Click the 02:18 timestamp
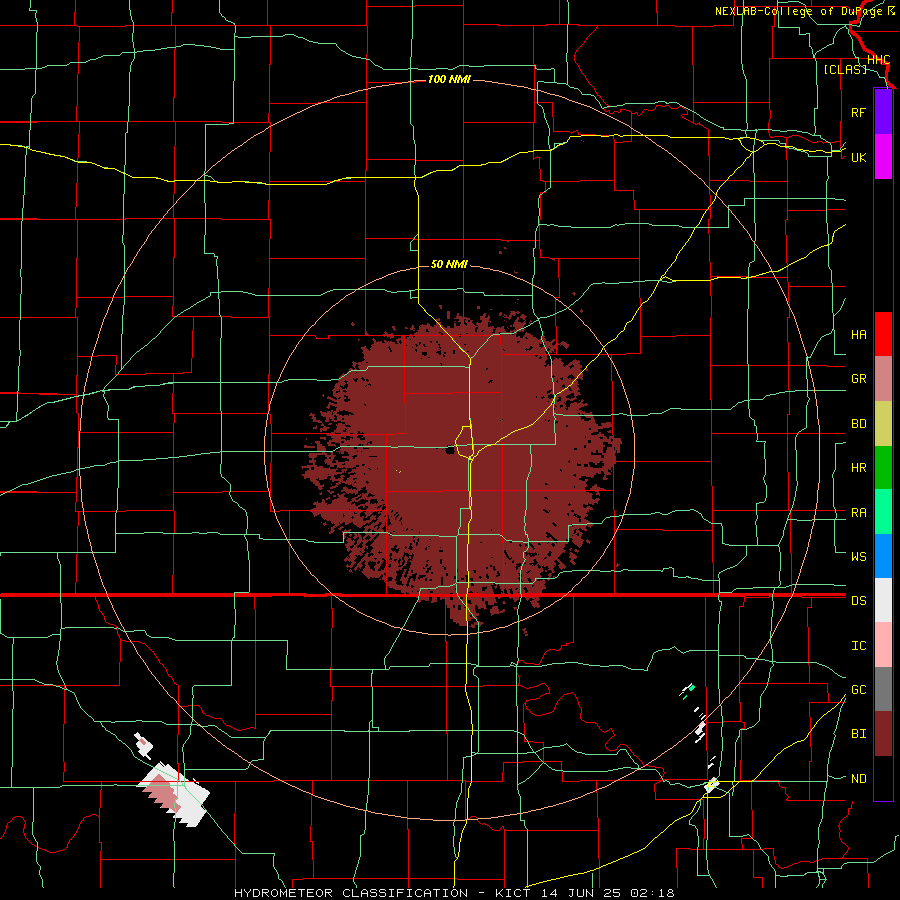This screenshot has height=900, width=900. click(651, 893)
